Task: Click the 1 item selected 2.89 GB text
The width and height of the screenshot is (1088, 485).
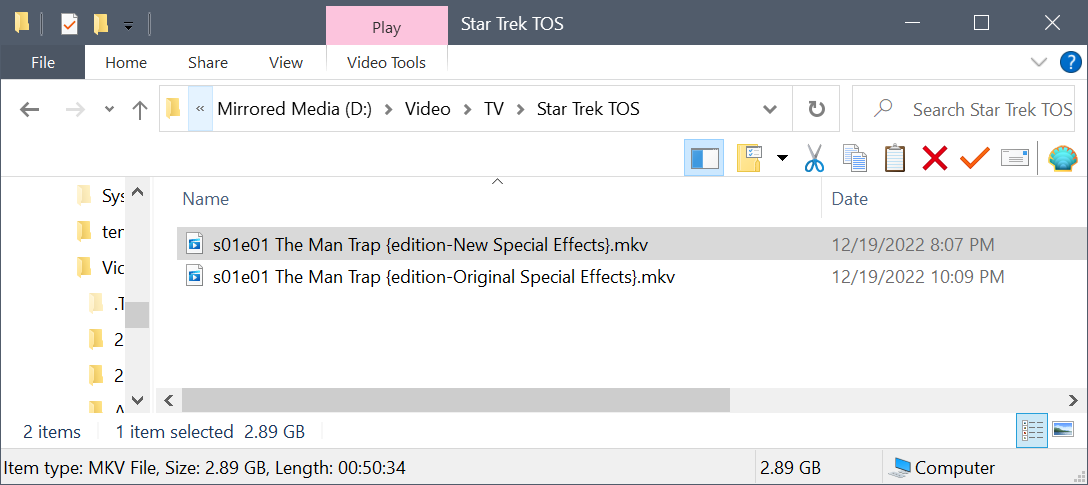Action: pyautogui.click(x=210, y=432)
